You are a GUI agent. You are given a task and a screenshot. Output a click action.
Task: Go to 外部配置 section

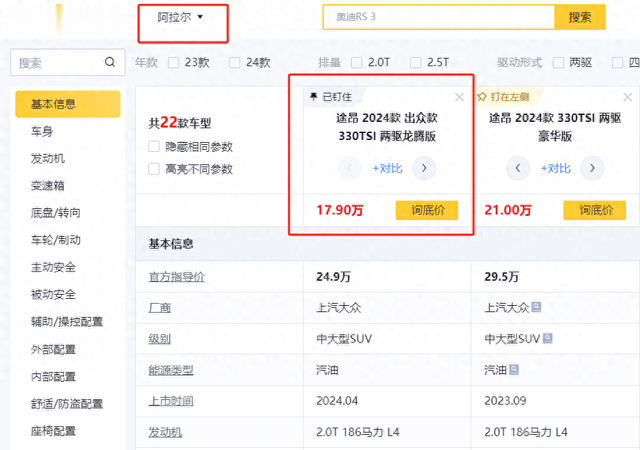(x=53, y=350)
